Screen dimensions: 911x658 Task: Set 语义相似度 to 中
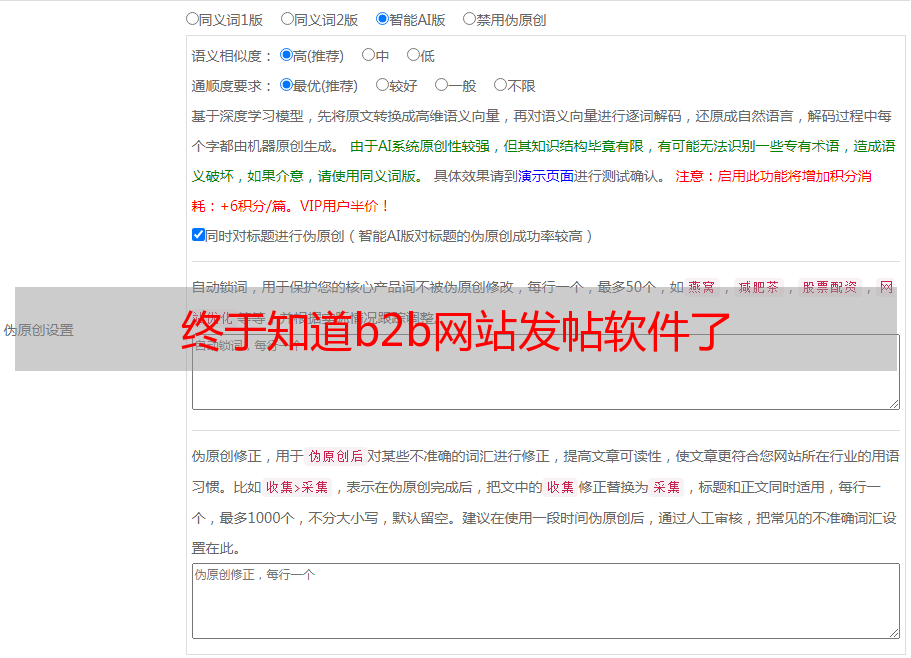pos(368,55)
